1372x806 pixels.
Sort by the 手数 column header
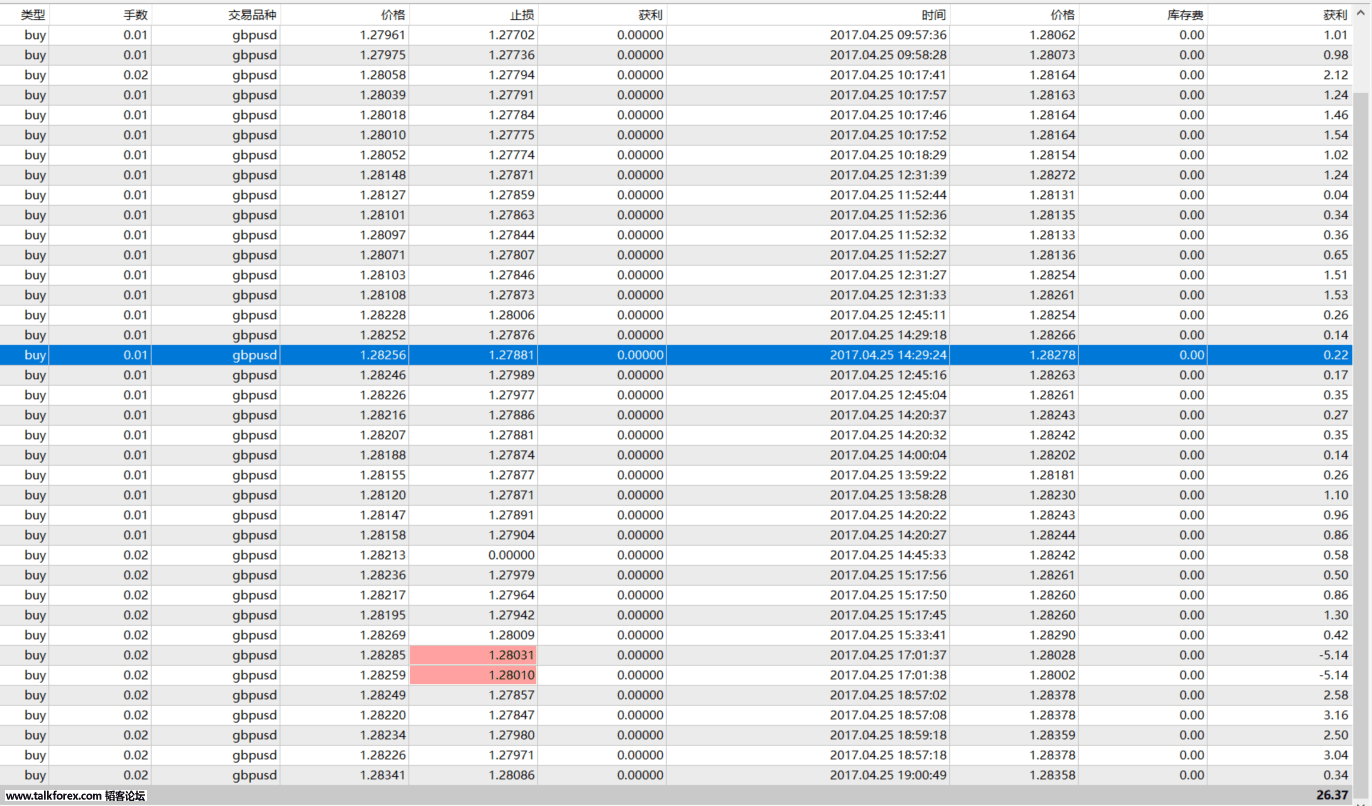pyautogui.click(x=136, y=15)
